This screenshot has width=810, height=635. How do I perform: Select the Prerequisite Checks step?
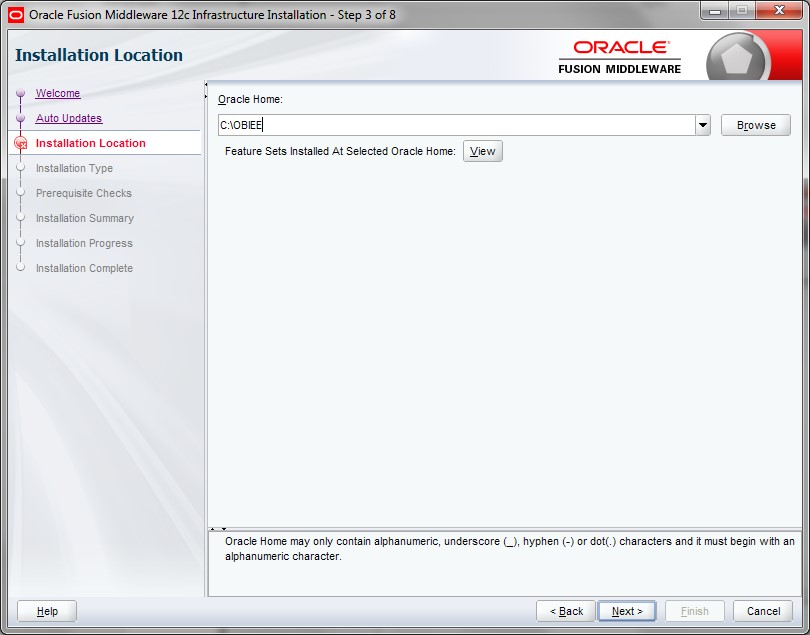tap(84, 193)
